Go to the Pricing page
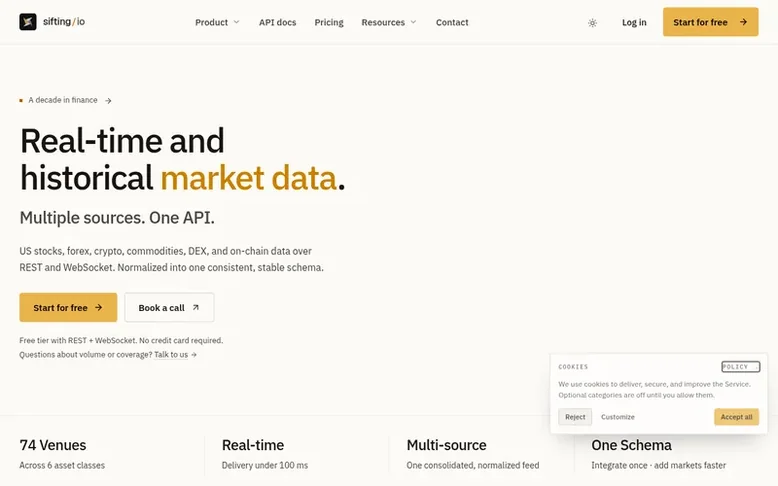This screenshot has height=486, width=778. 329,22
